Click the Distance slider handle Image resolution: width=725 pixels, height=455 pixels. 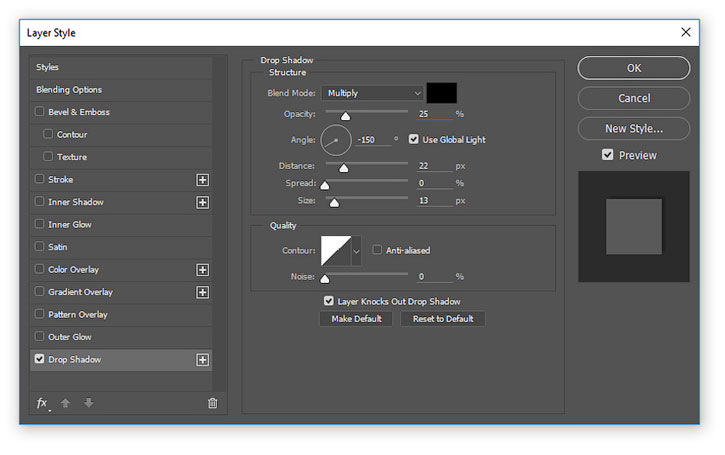pyautogui.click(x=344, y=168)
